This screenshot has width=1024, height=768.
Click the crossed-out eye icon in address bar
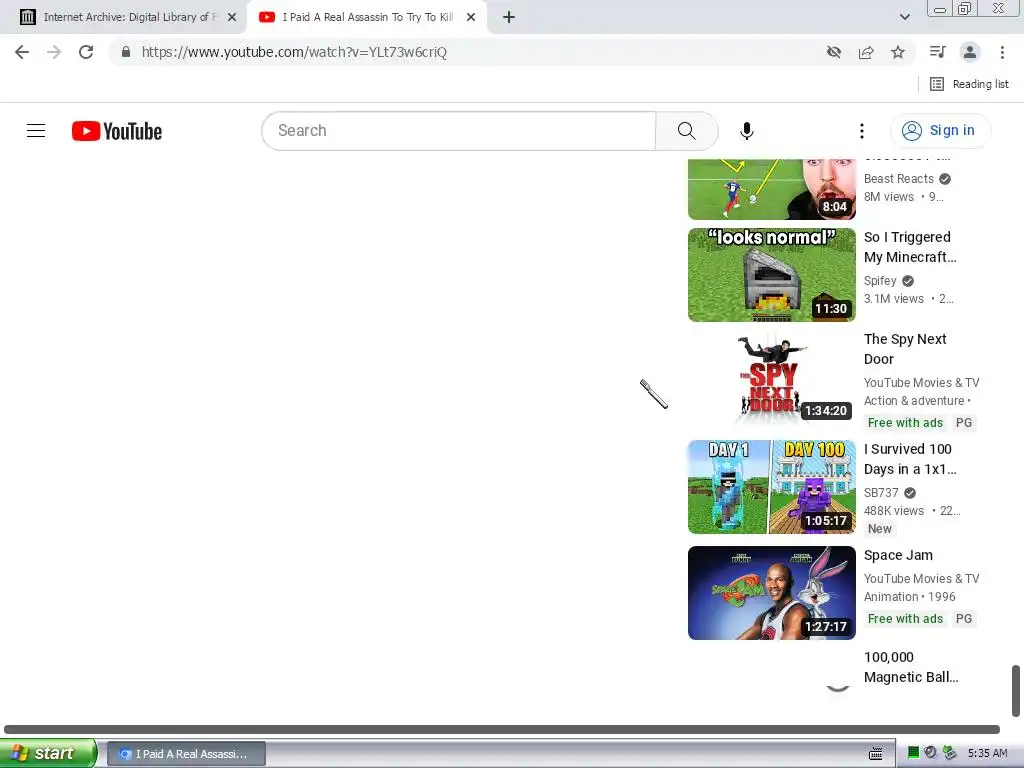834,52
